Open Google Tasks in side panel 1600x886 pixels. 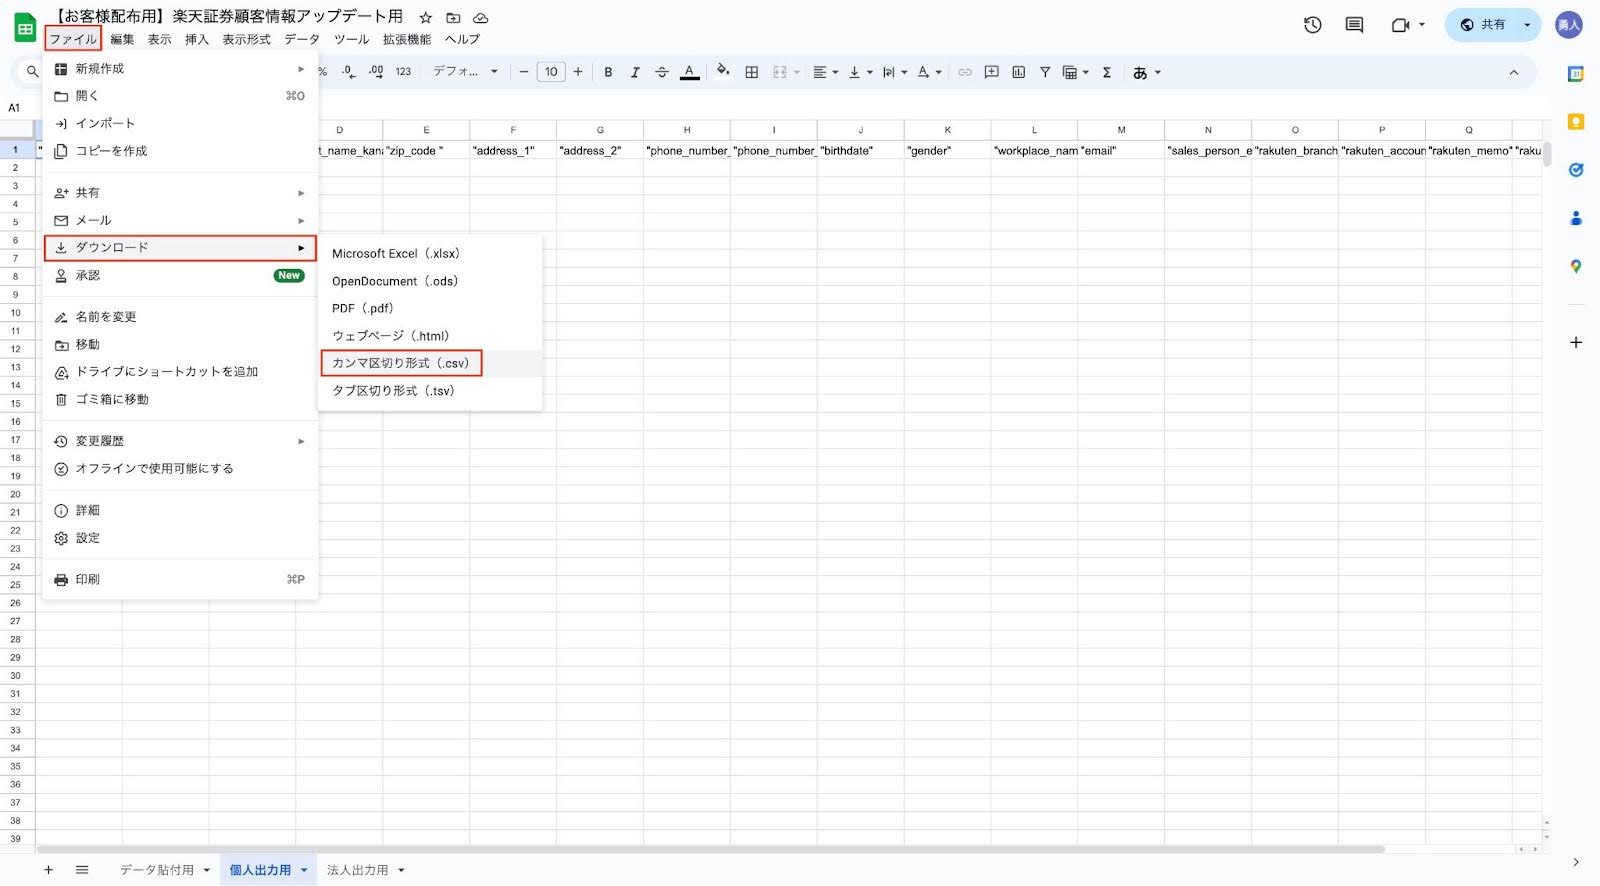1576,170
